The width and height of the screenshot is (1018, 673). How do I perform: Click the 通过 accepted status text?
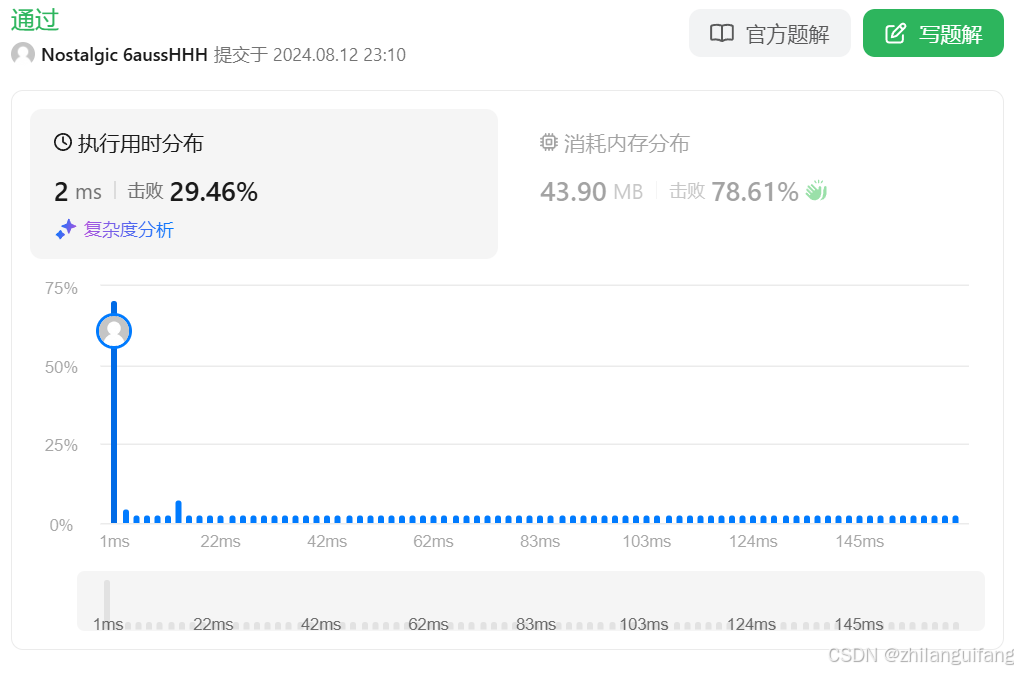point(35,19)
